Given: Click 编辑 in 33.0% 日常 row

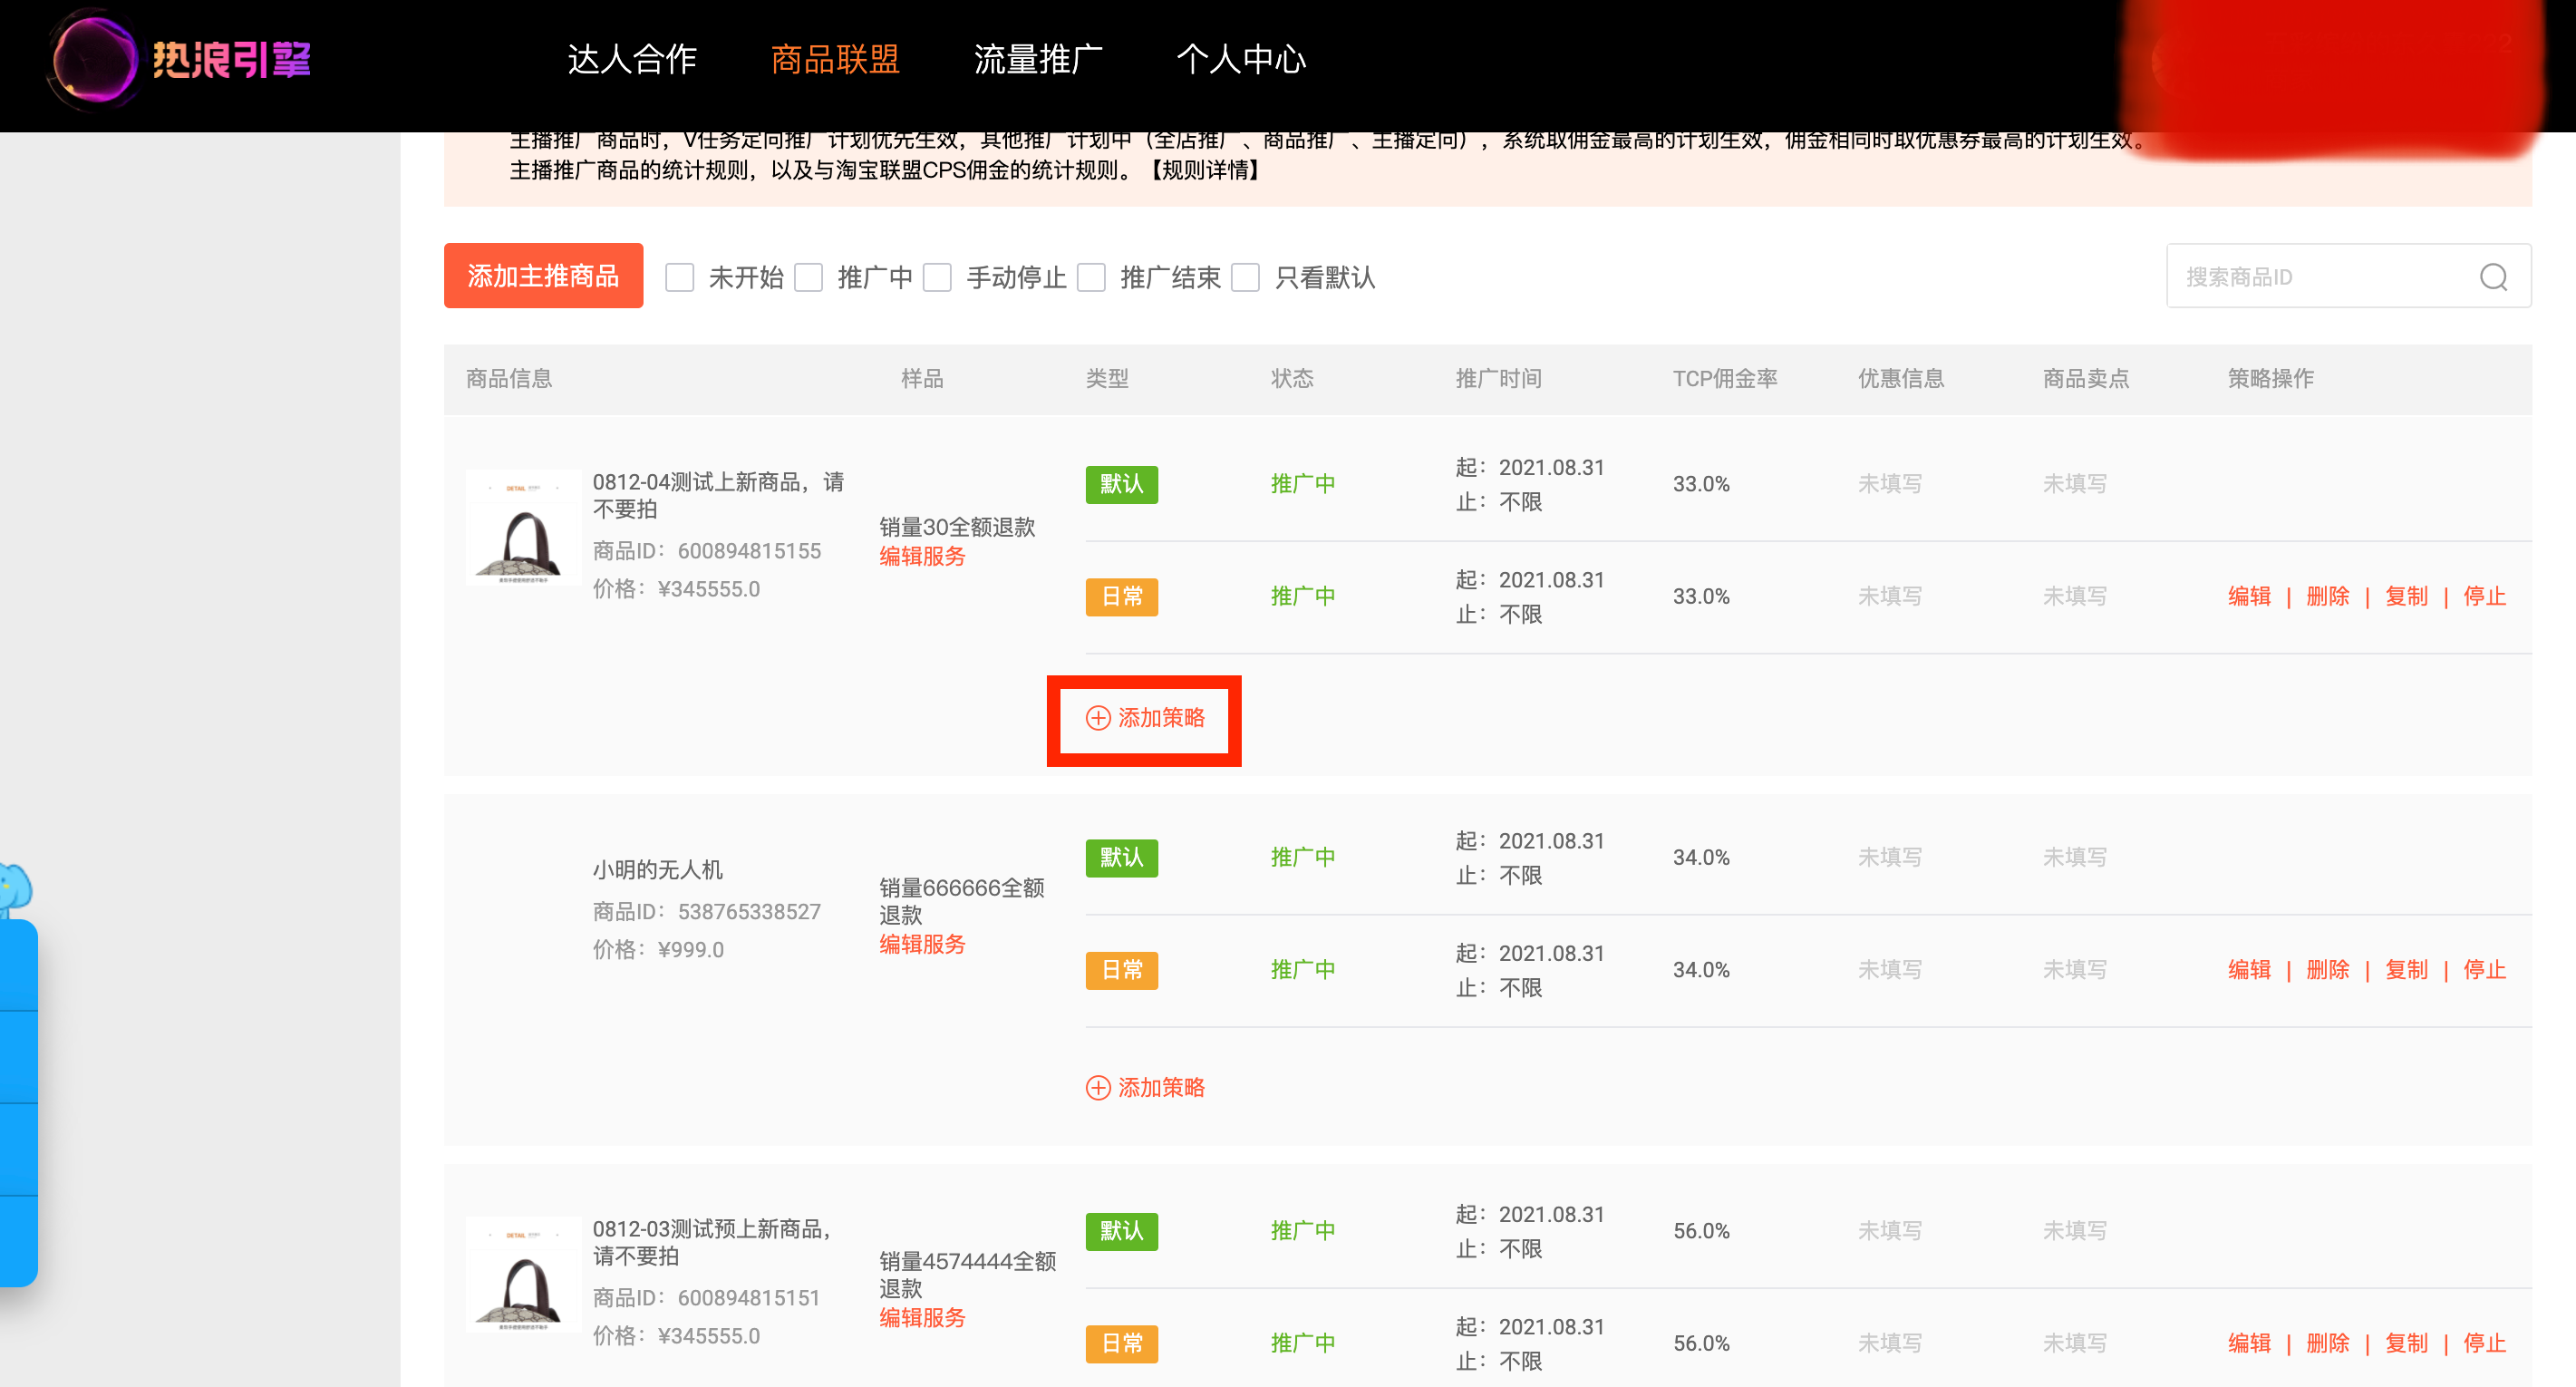Looking at the screenshot, I should click(2249, 597).
